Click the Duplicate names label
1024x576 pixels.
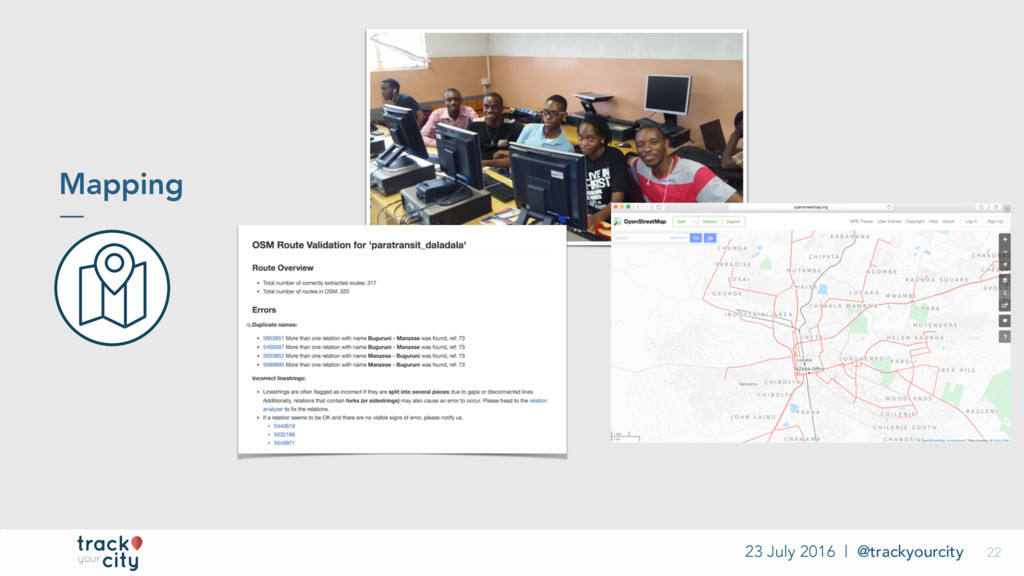click(274, 325)
